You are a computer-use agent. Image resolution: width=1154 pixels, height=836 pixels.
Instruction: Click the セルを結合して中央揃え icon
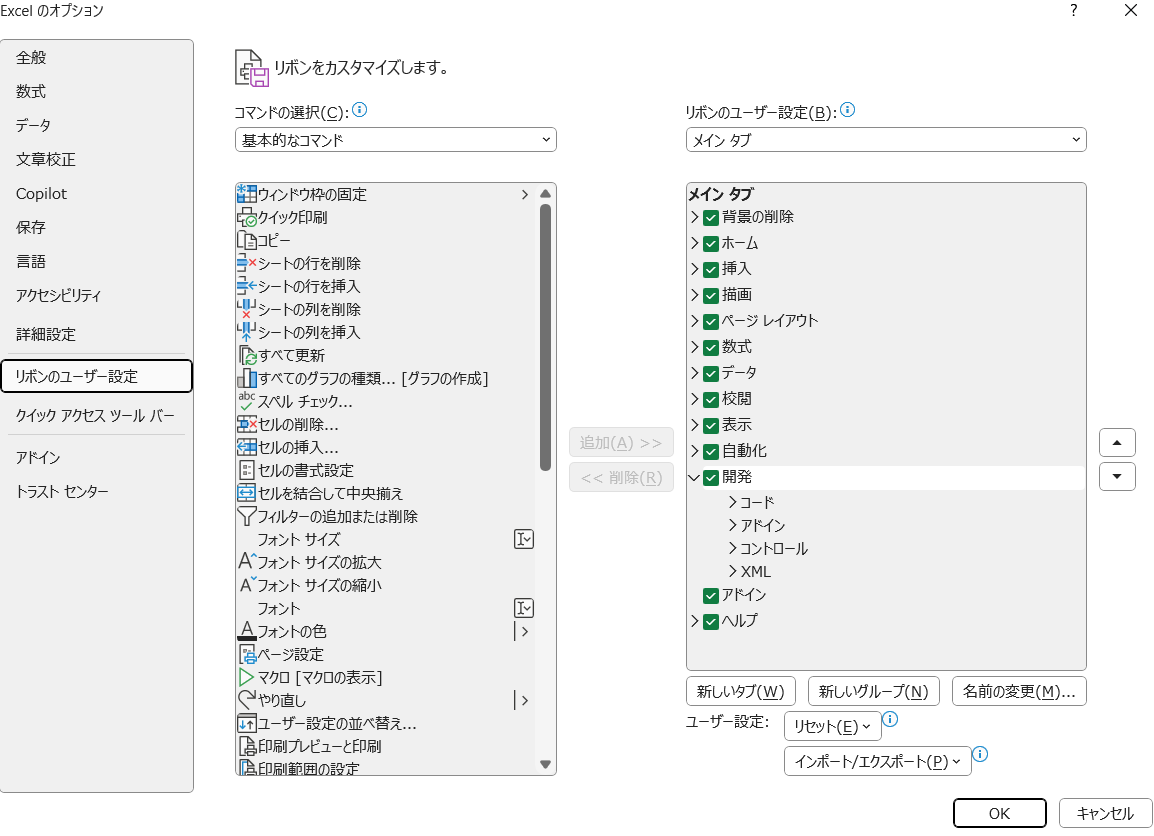coord(246,493)
